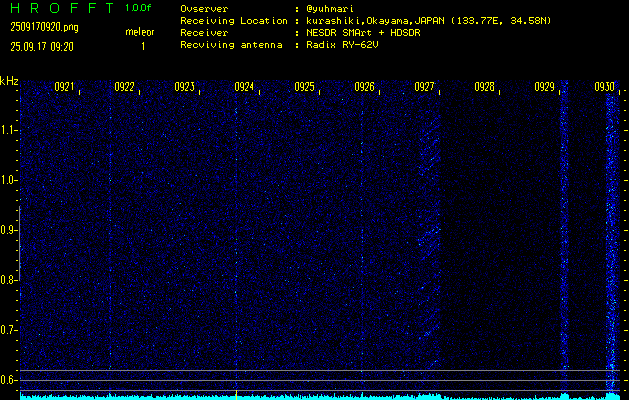The image size is (629, 400).
Task: Click the date stamp 25.09.17 09:20
Action: point(42,47)
